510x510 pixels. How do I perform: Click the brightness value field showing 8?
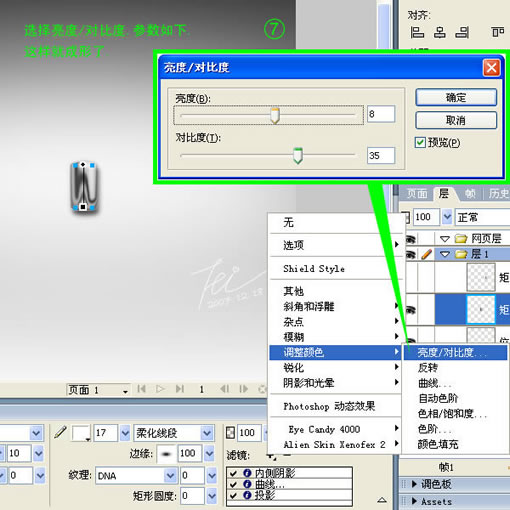pyautogui.click(x=381, y=114)
